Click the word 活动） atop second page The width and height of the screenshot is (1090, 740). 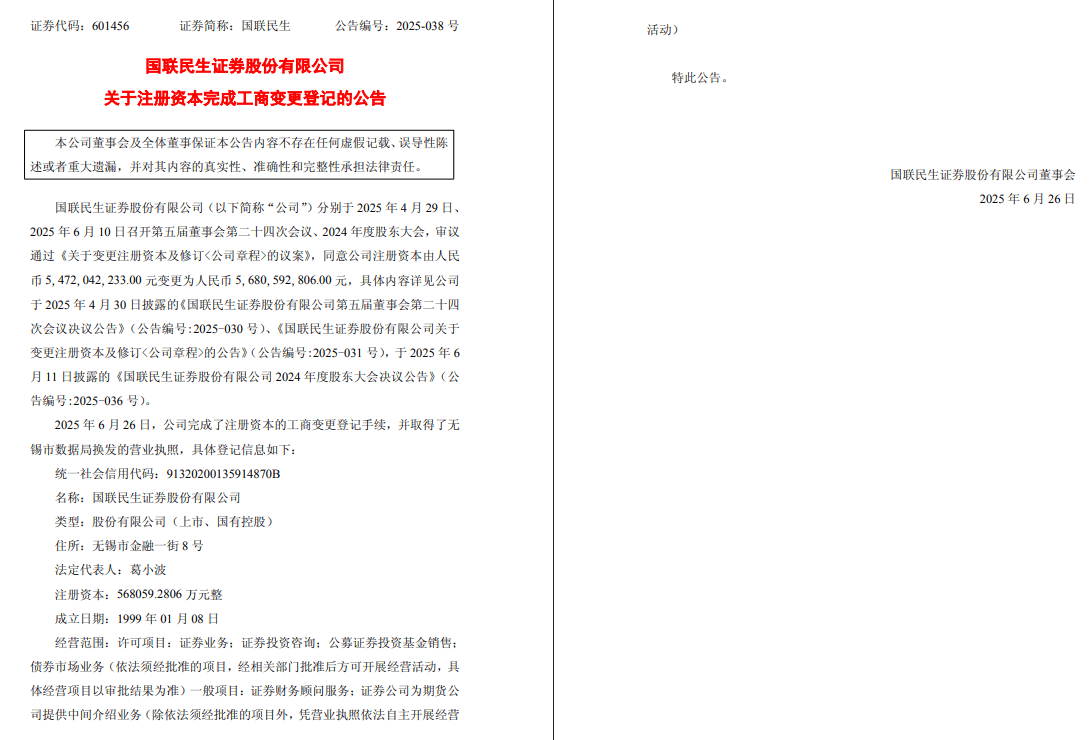[663, 30]
